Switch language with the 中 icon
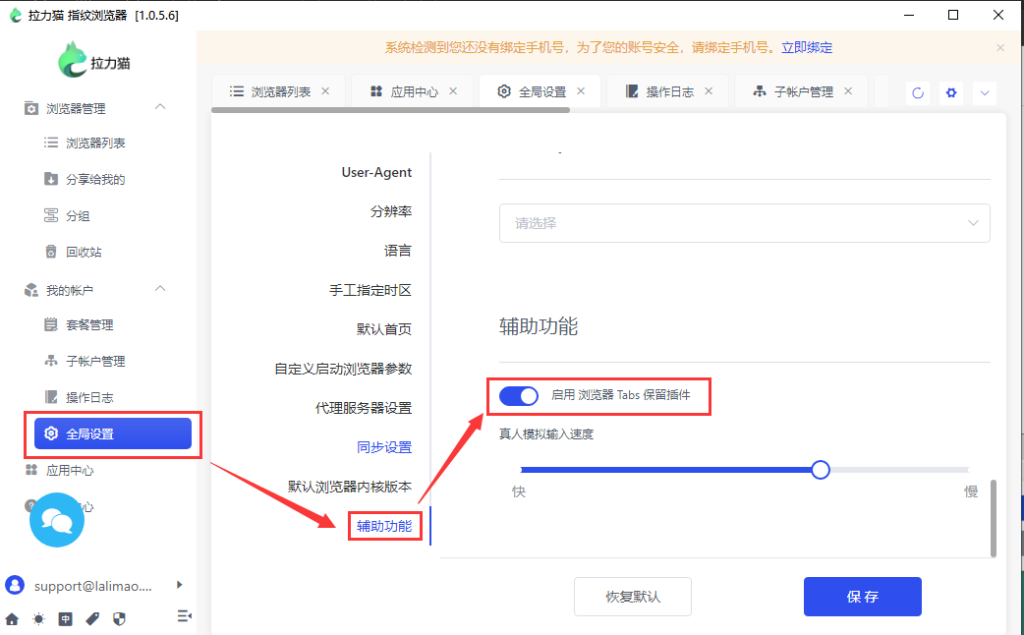Screen dimensions: 1024x635 click(x=65, y=619)
